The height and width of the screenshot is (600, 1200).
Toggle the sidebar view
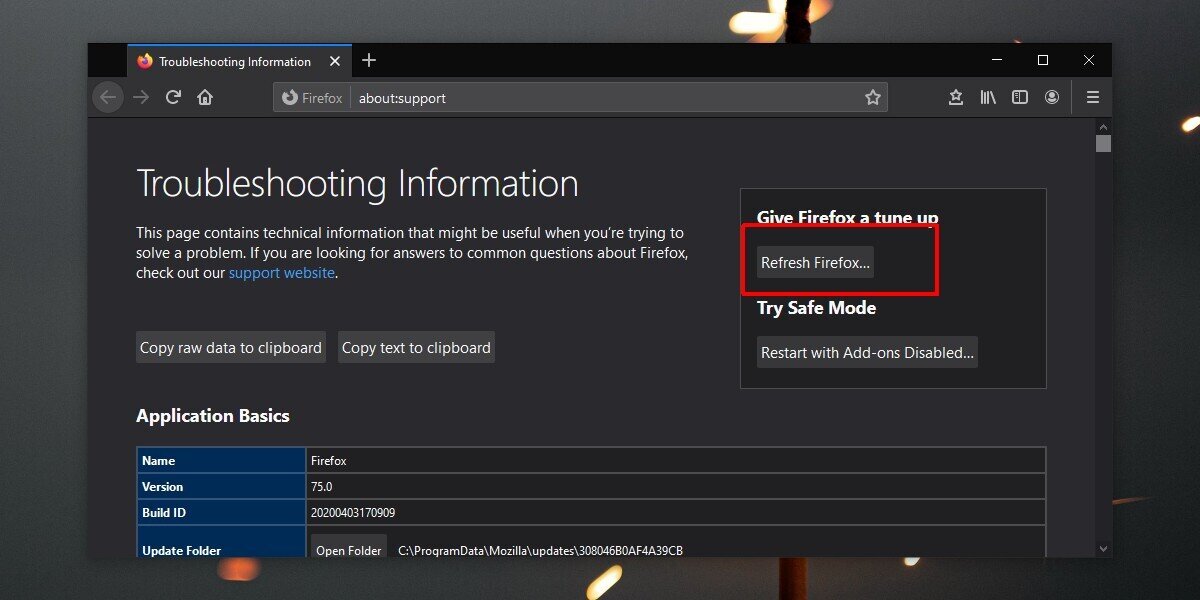(1020, 97)
